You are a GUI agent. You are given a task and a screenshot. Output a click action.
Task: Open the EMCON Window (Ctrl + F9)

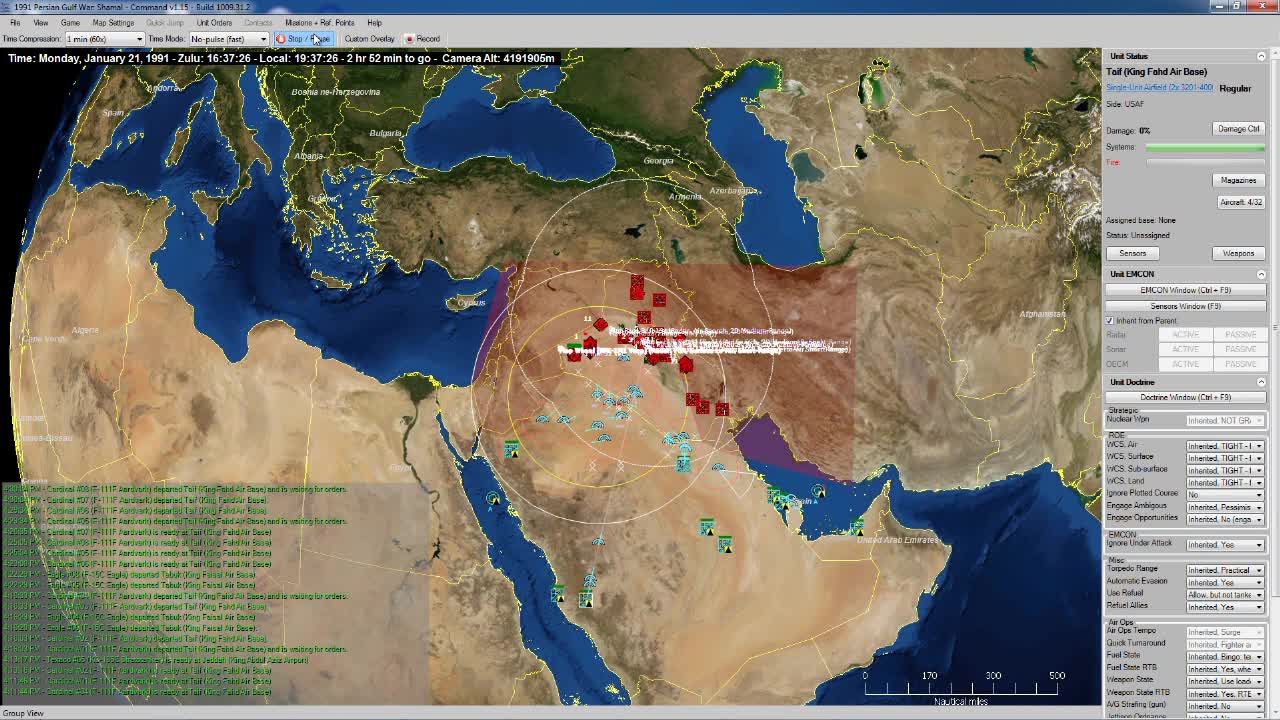(x=1185, y=290)
